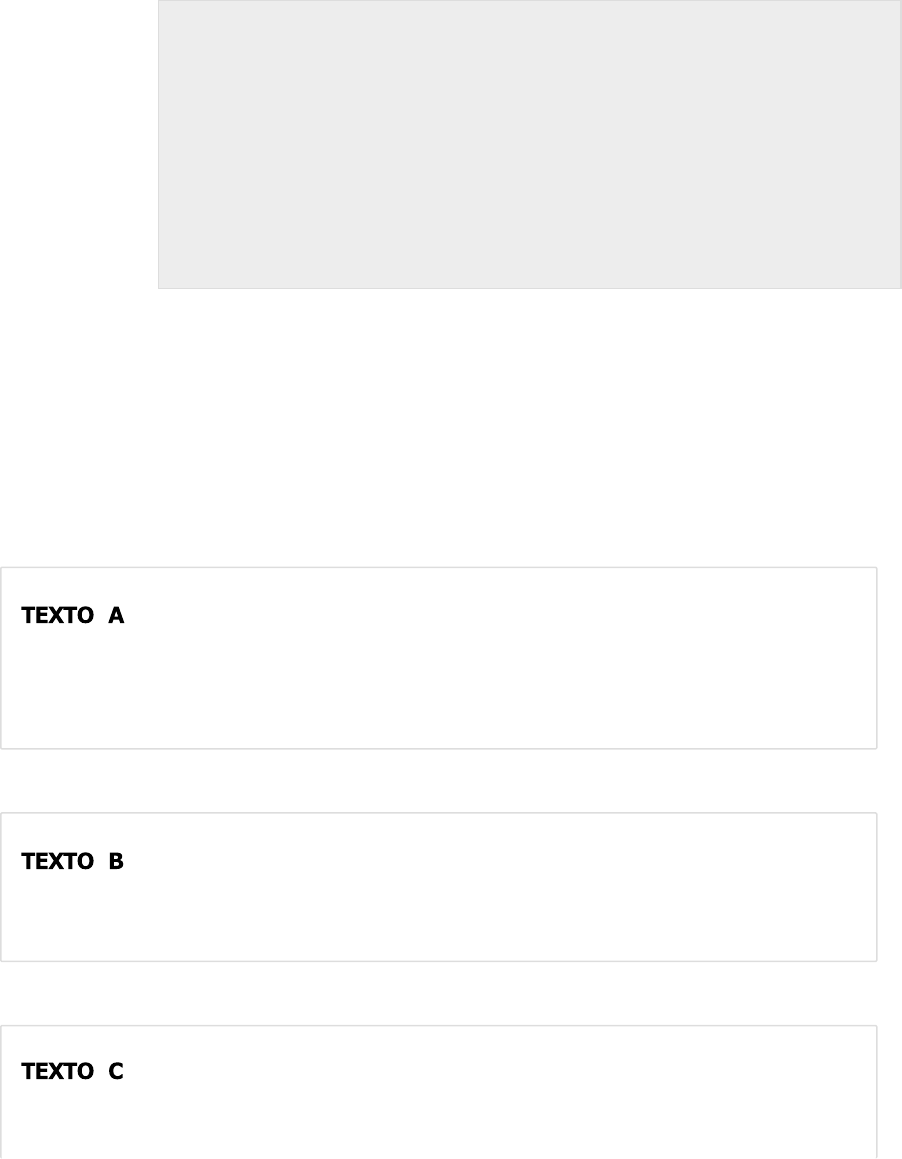Click the large gray panel at top

[x=529, y=144]
